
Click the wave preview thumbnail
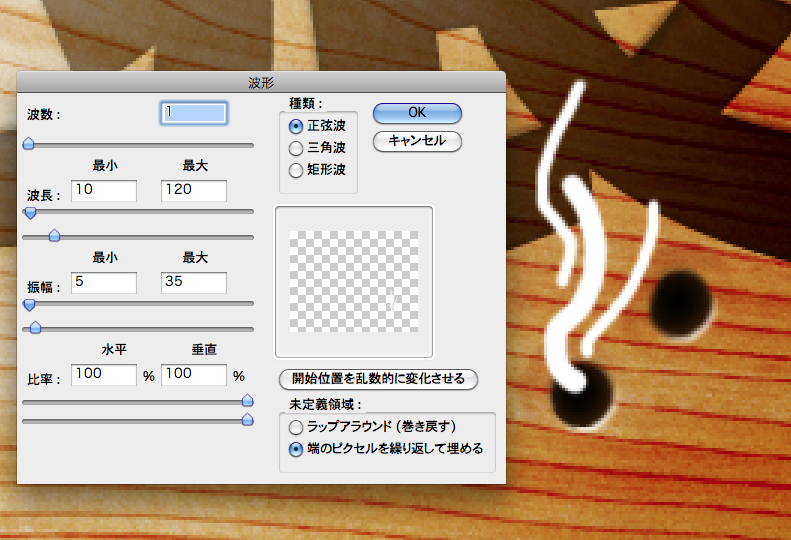(354, 282)
